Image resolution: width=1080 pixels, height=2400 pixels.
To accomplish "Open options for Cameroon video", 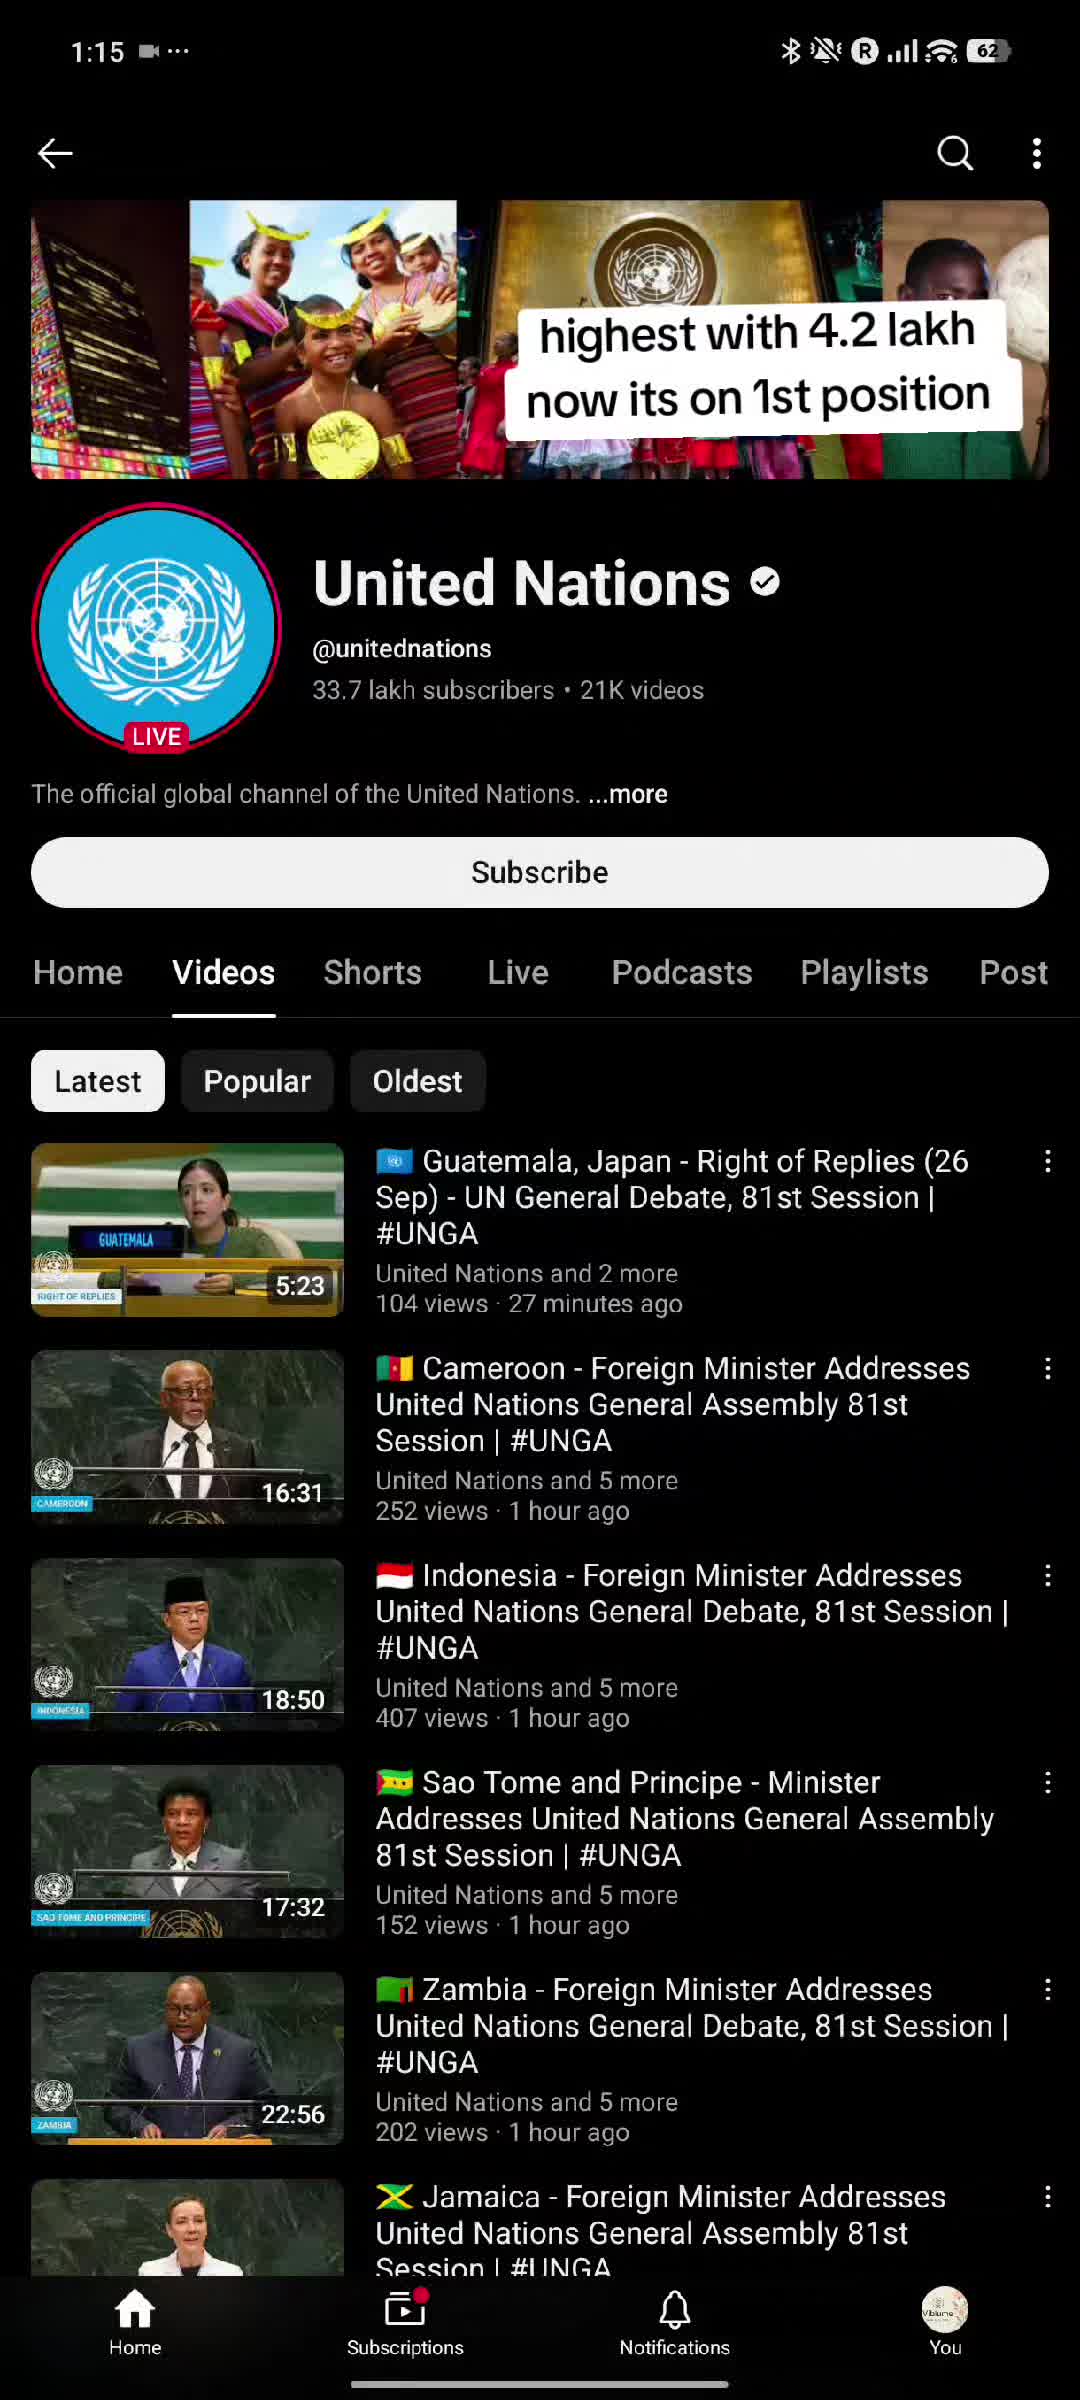I will click(x=1047, y=1369).
